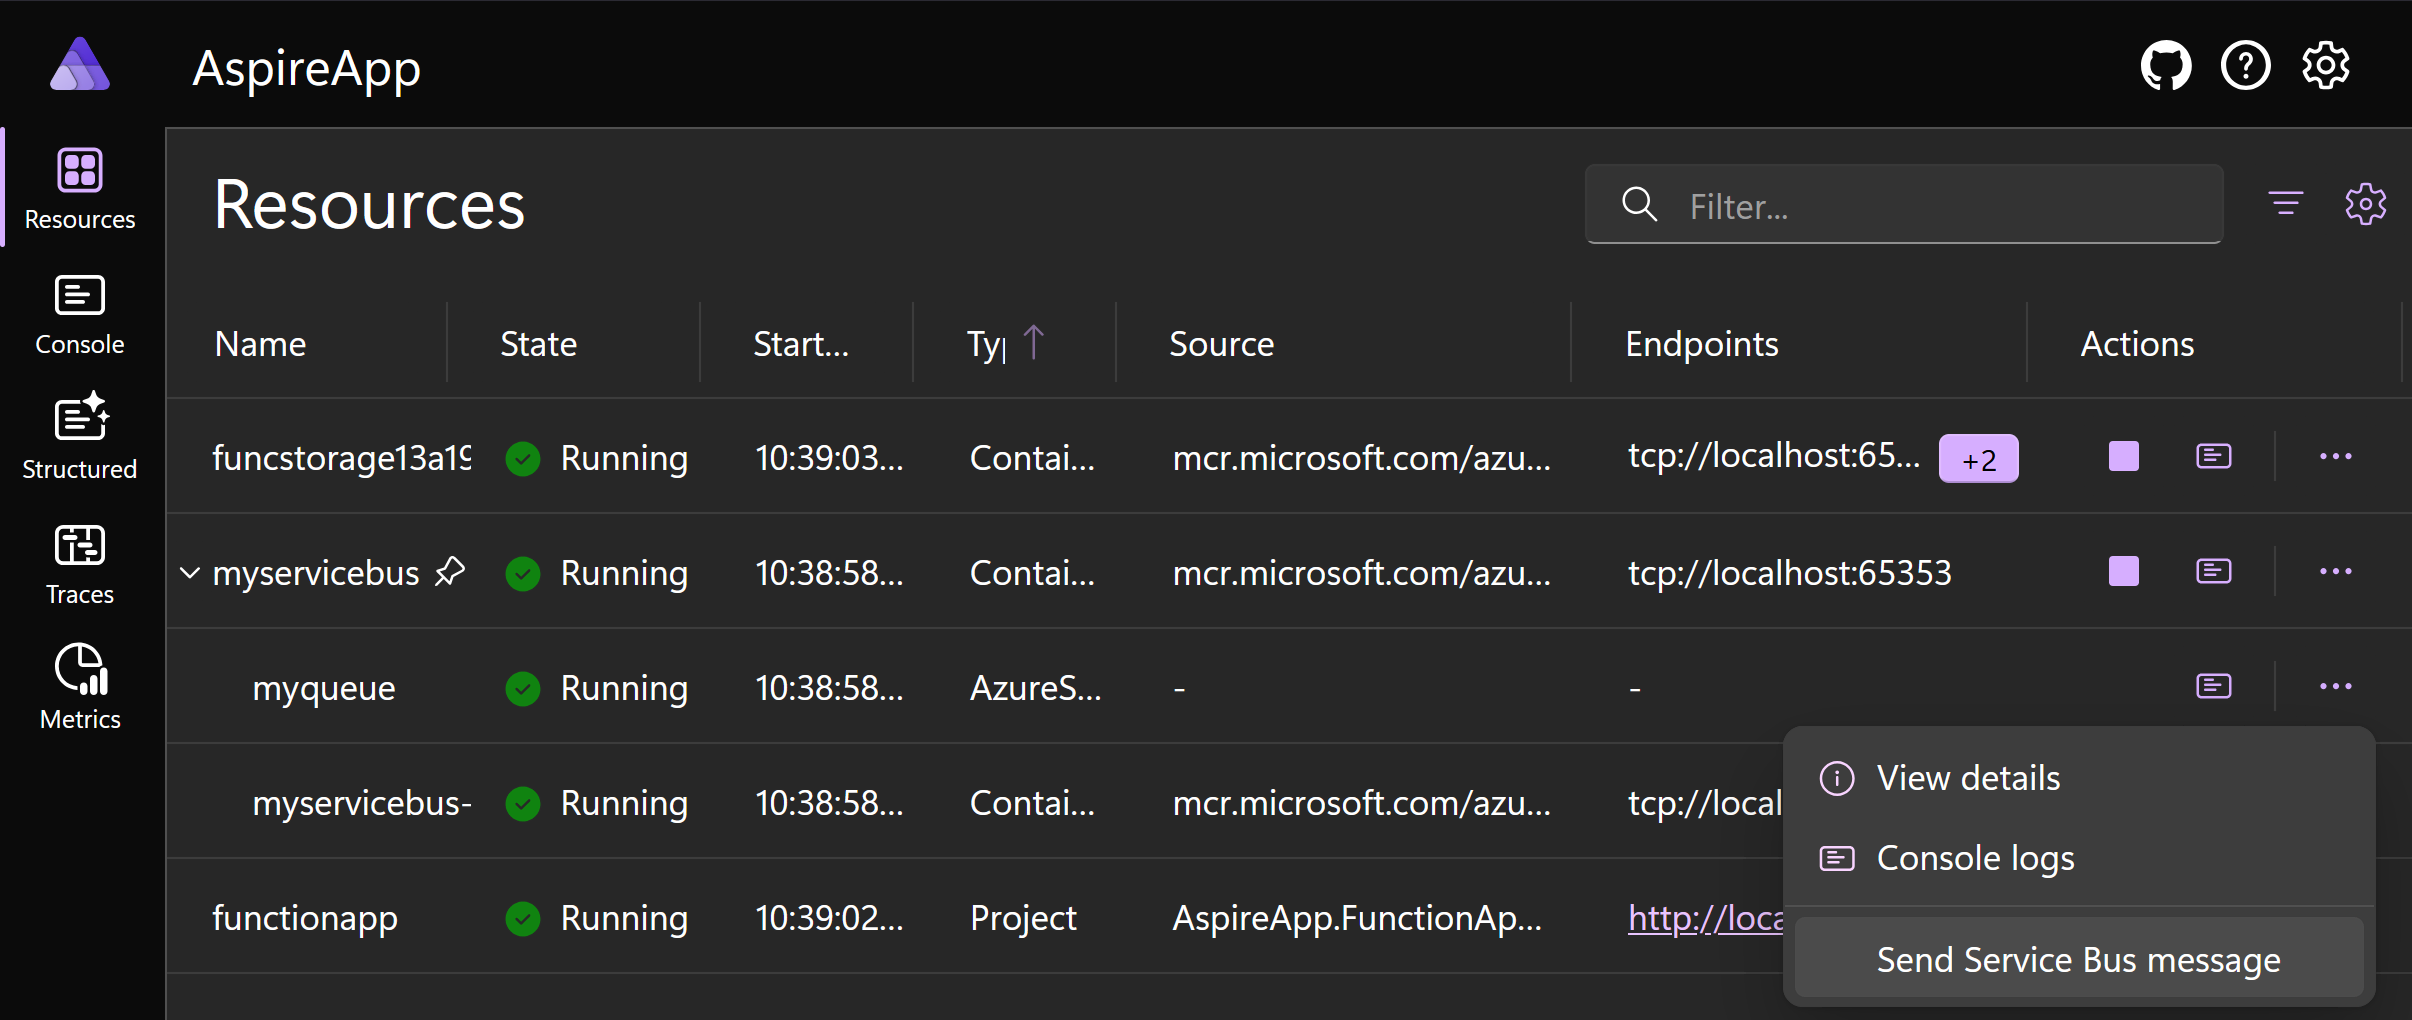Viewport: 2412px width, 1020px height.
Task: Click Running state of functionapp row
Action: (x=596, y=918)
